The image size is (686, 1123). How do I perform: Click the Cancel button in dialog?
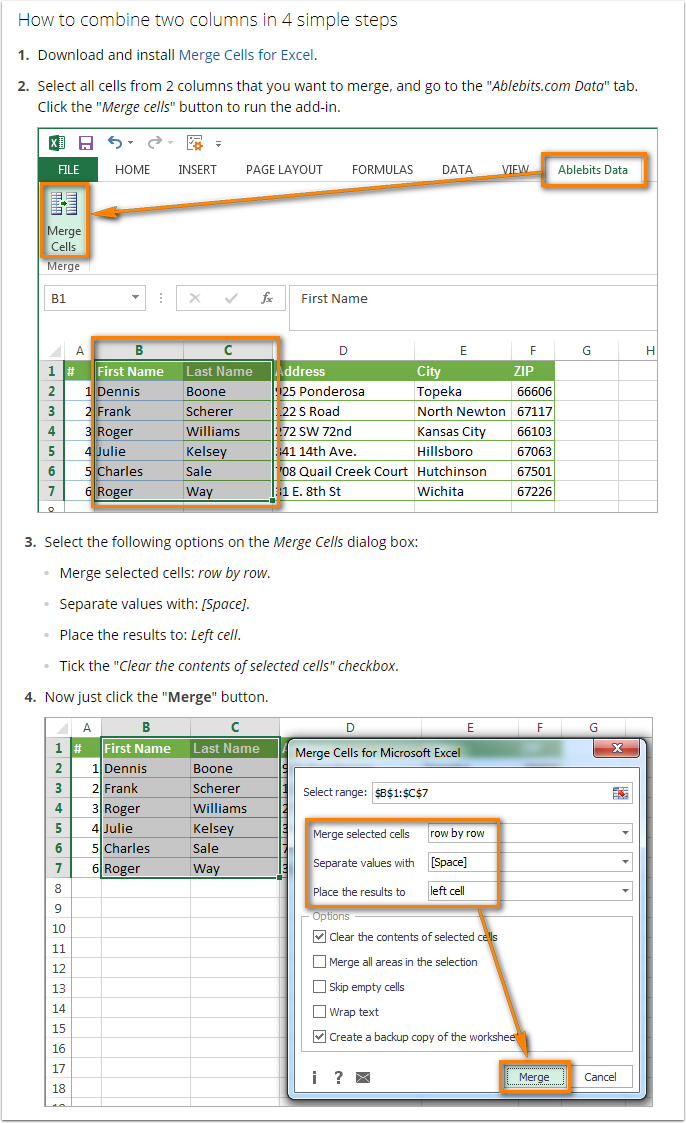tap(600, 1077)
